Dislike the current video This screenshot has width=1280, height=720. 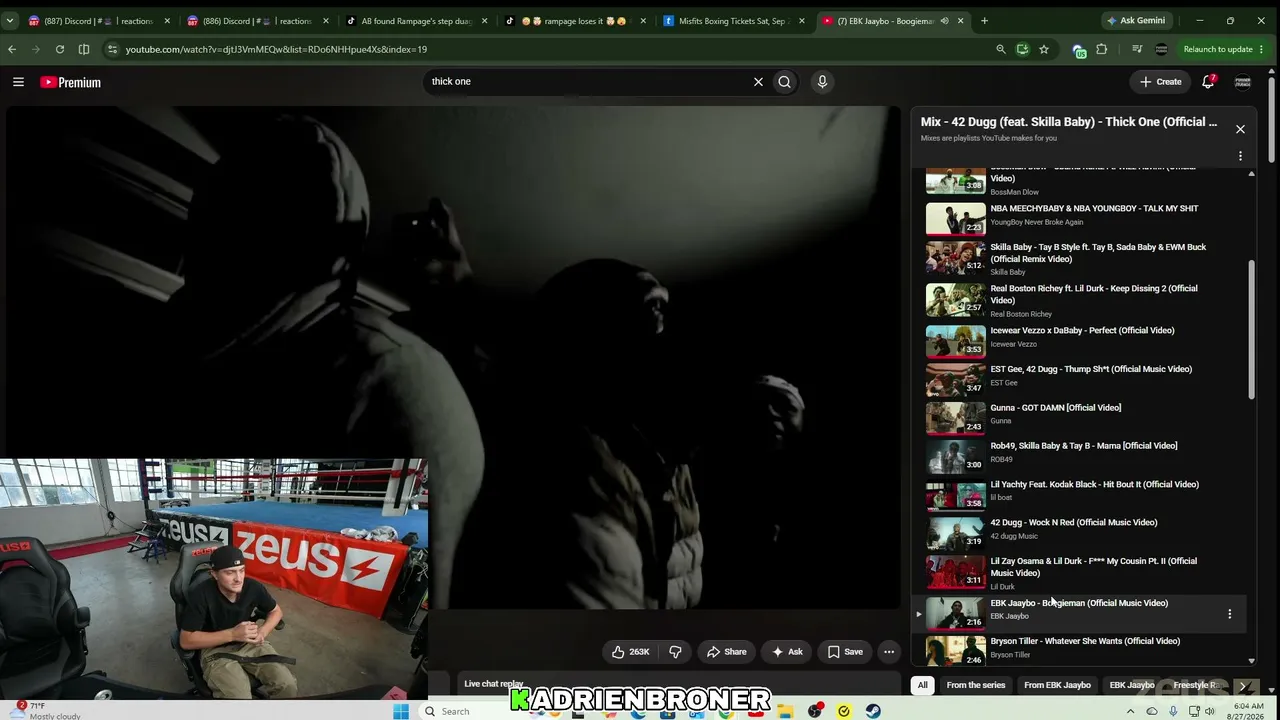675,652
